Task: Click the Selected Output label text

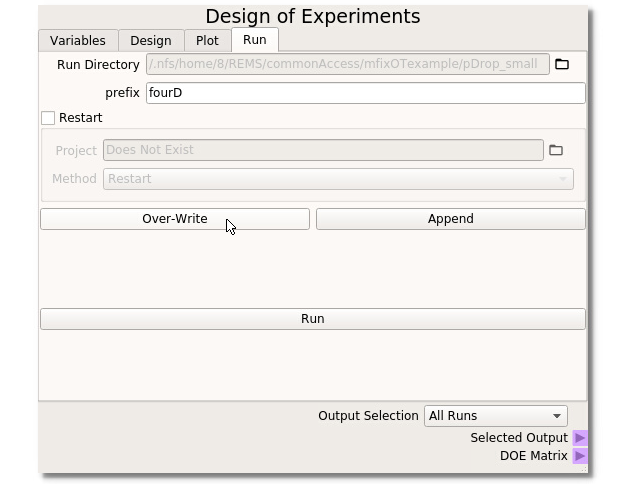Action: pyautogui.click(x=518, y=438)
